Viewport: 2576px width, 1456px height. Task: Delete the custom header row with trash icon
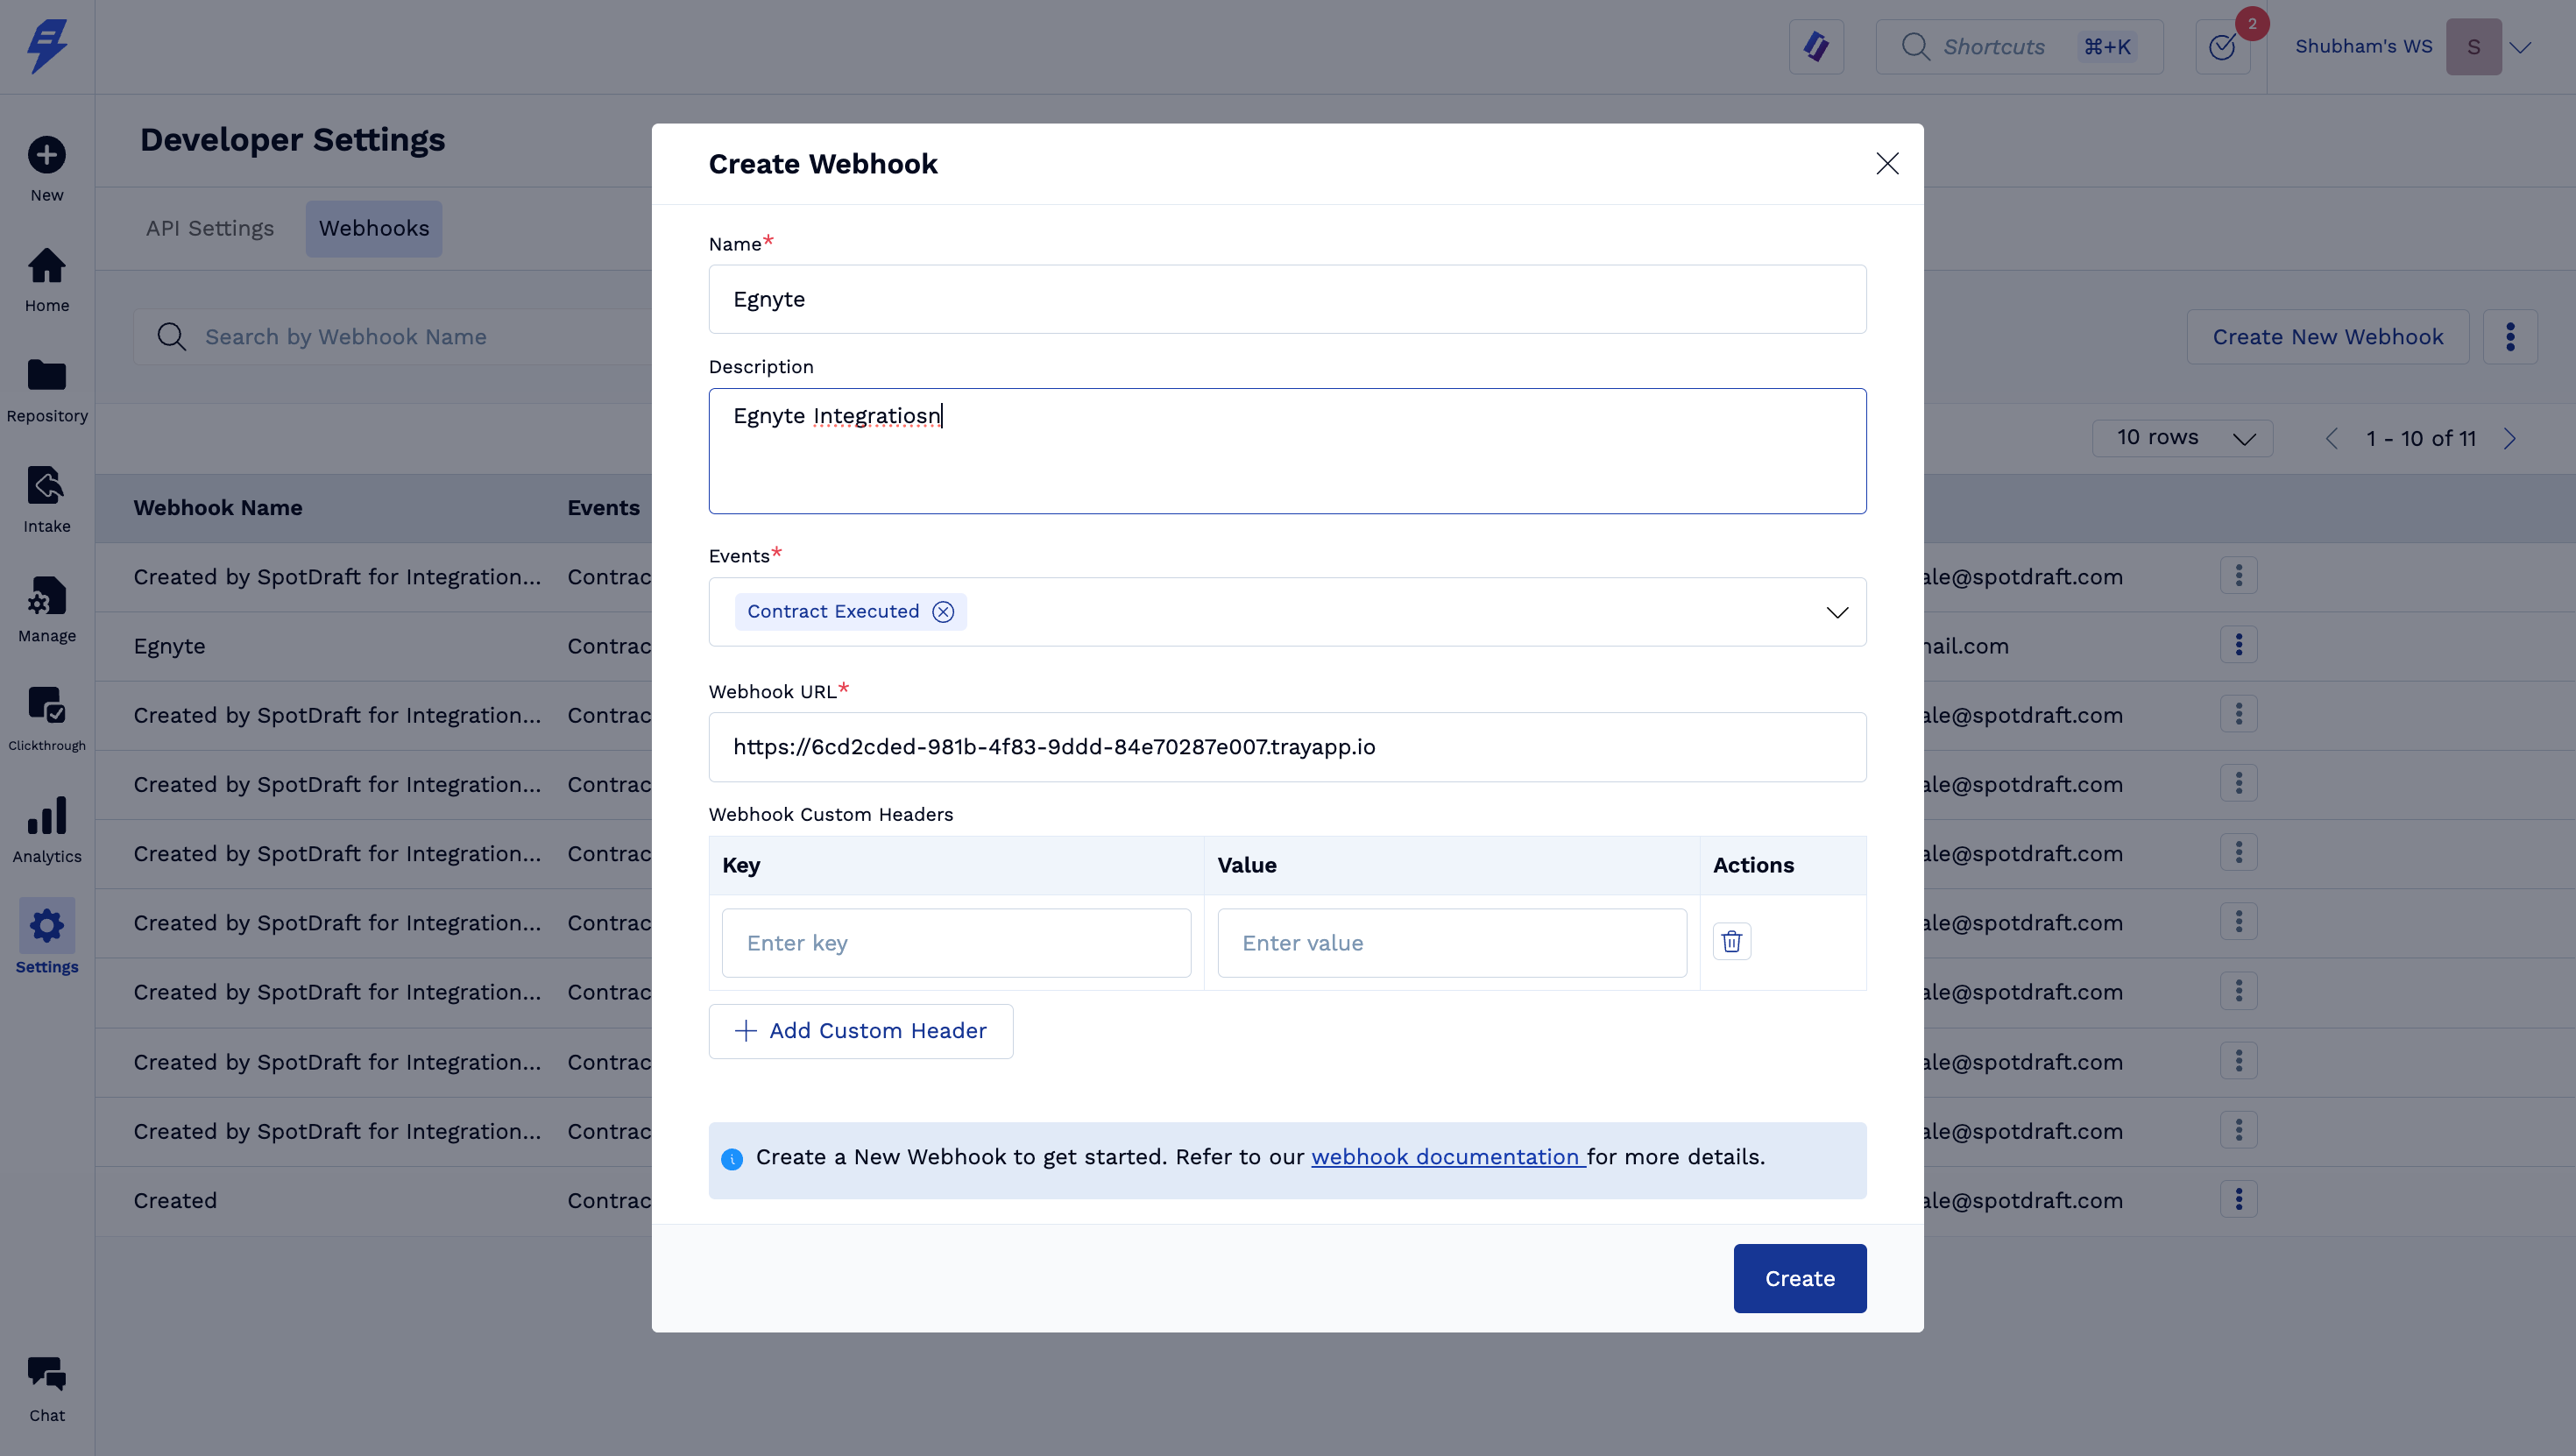pos(1731,941)
